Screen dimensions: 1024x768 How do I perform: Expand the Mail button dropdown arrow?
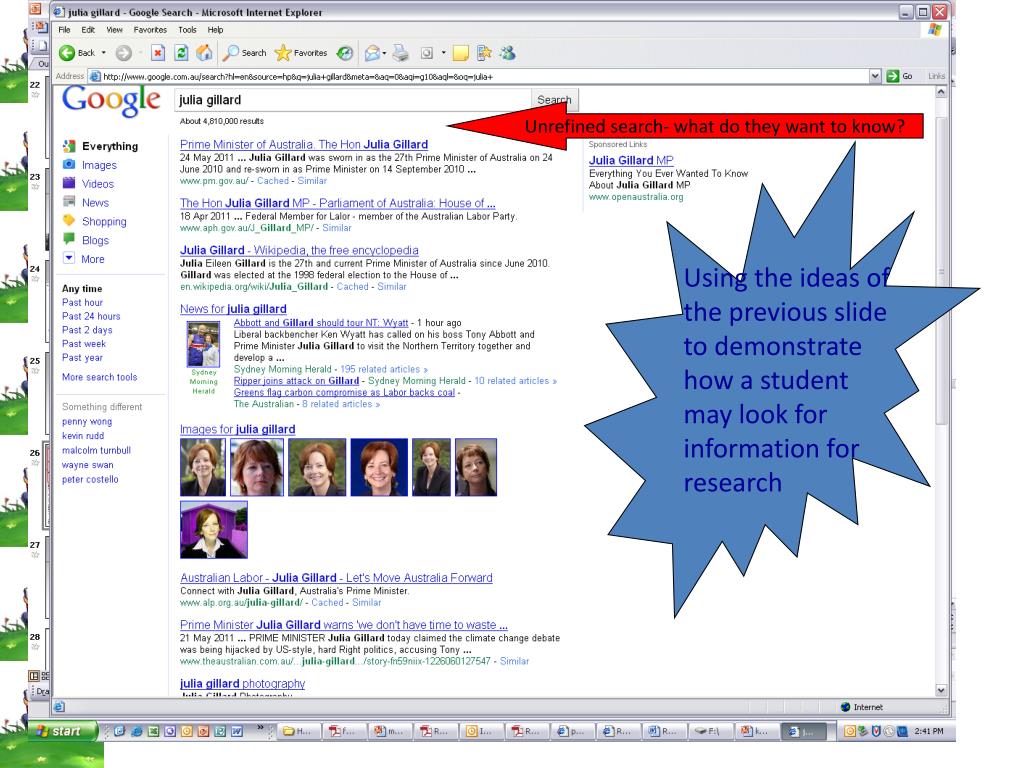coord(384,53)
